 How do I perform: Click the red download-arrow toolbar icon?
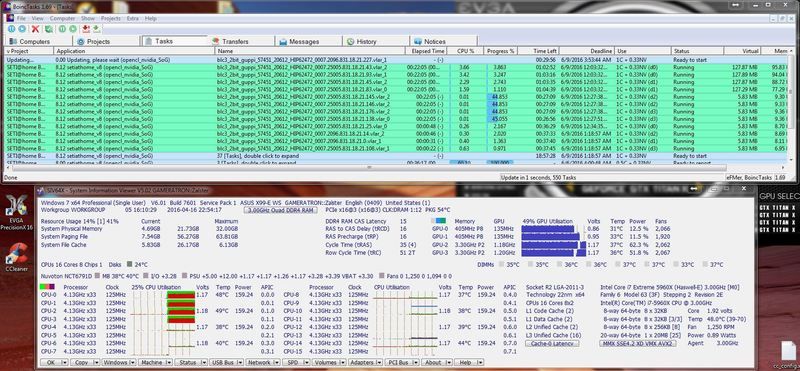point(86,29)
